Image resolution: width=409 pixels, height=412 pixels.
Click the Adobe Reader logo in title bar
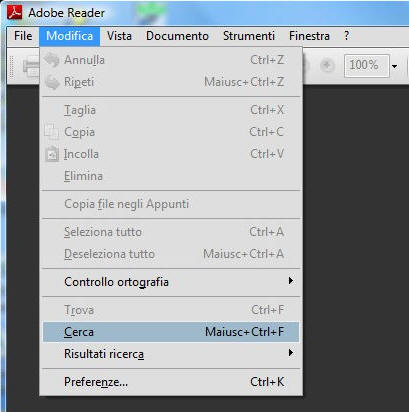[14, 13]
